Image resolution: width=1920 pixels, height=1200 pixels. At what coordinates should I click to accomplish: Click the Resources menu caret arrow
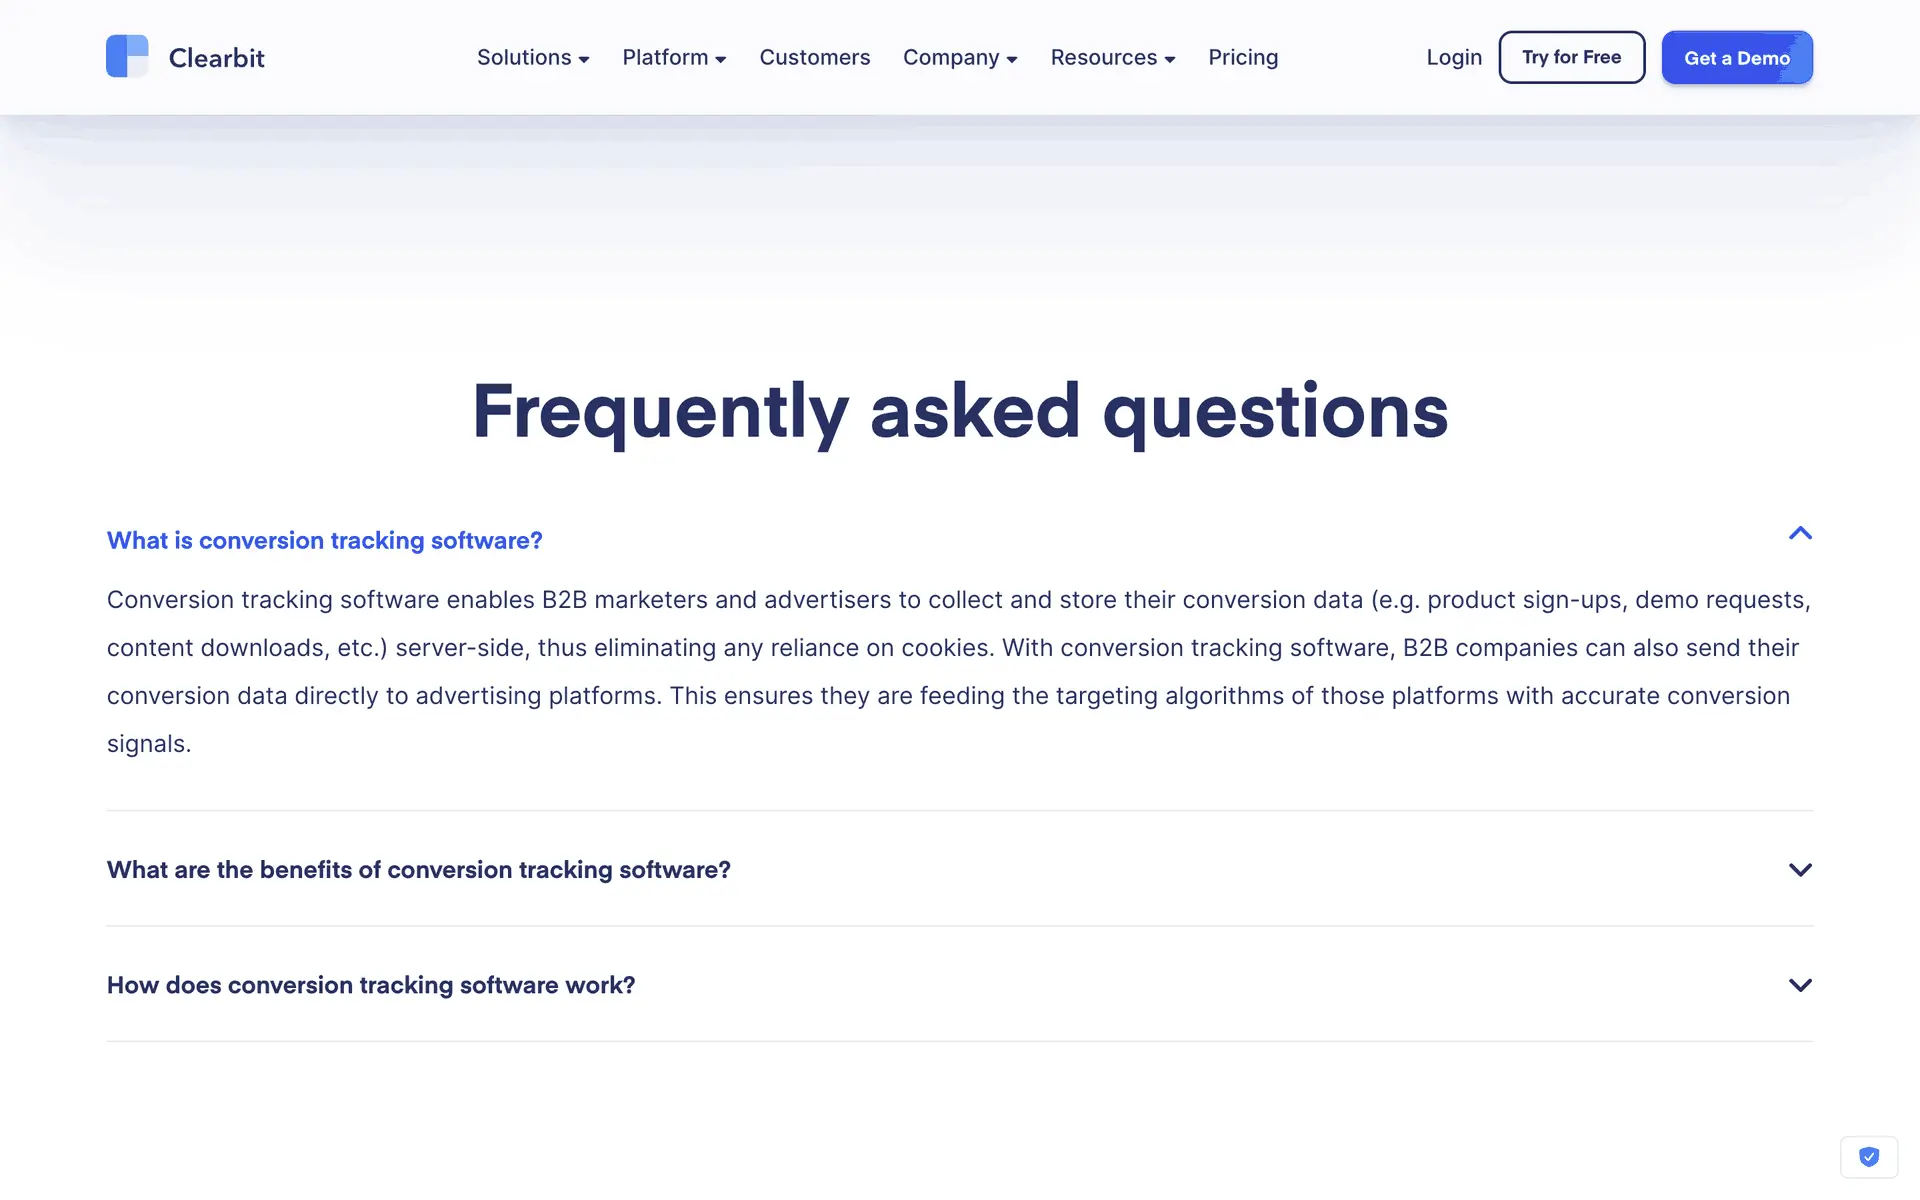click(1170, 60)
